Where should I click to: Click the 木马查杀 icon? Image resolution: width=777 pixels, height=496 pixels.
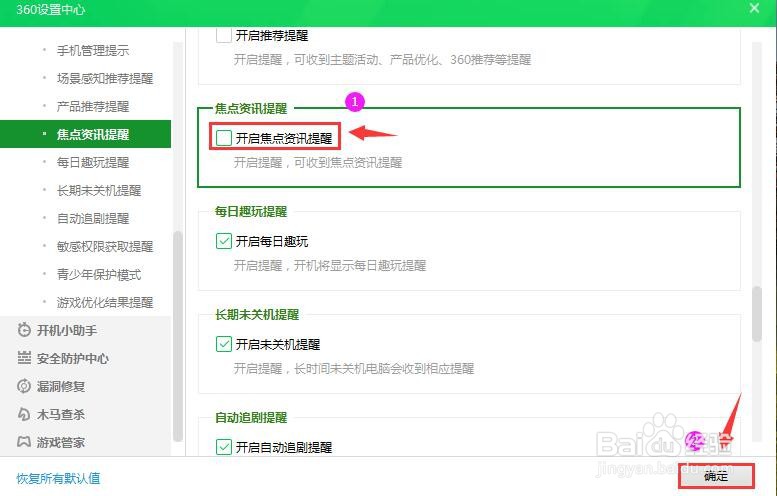24,414
